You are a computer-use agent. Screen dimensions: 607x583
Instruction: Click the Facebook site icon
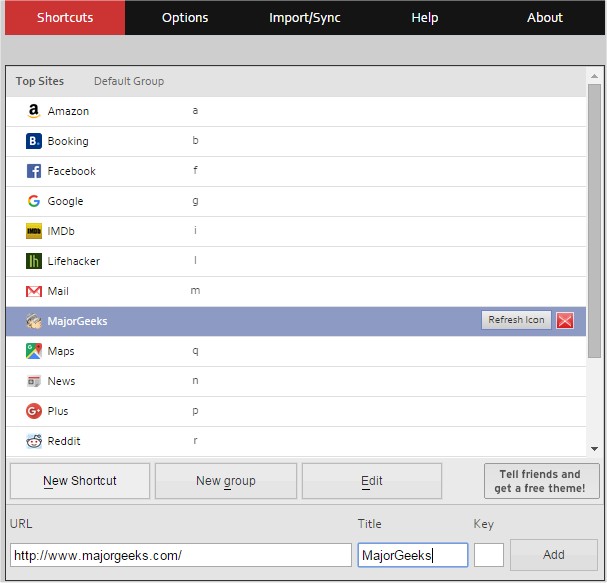tap(34, 171)
